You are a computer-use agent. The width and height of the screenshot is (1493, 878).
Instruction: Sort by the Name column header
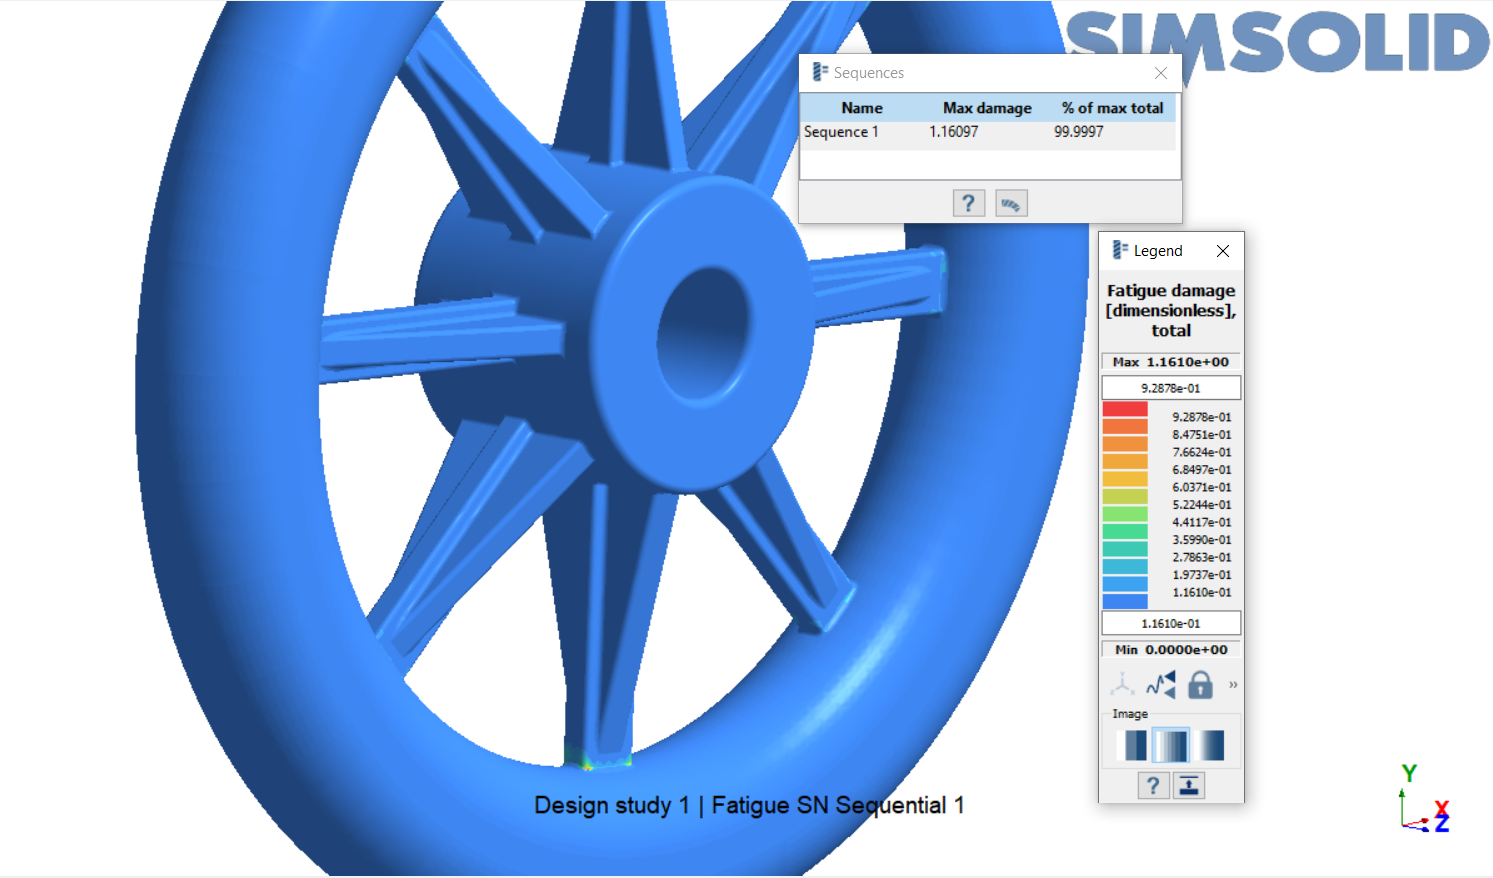861,108
